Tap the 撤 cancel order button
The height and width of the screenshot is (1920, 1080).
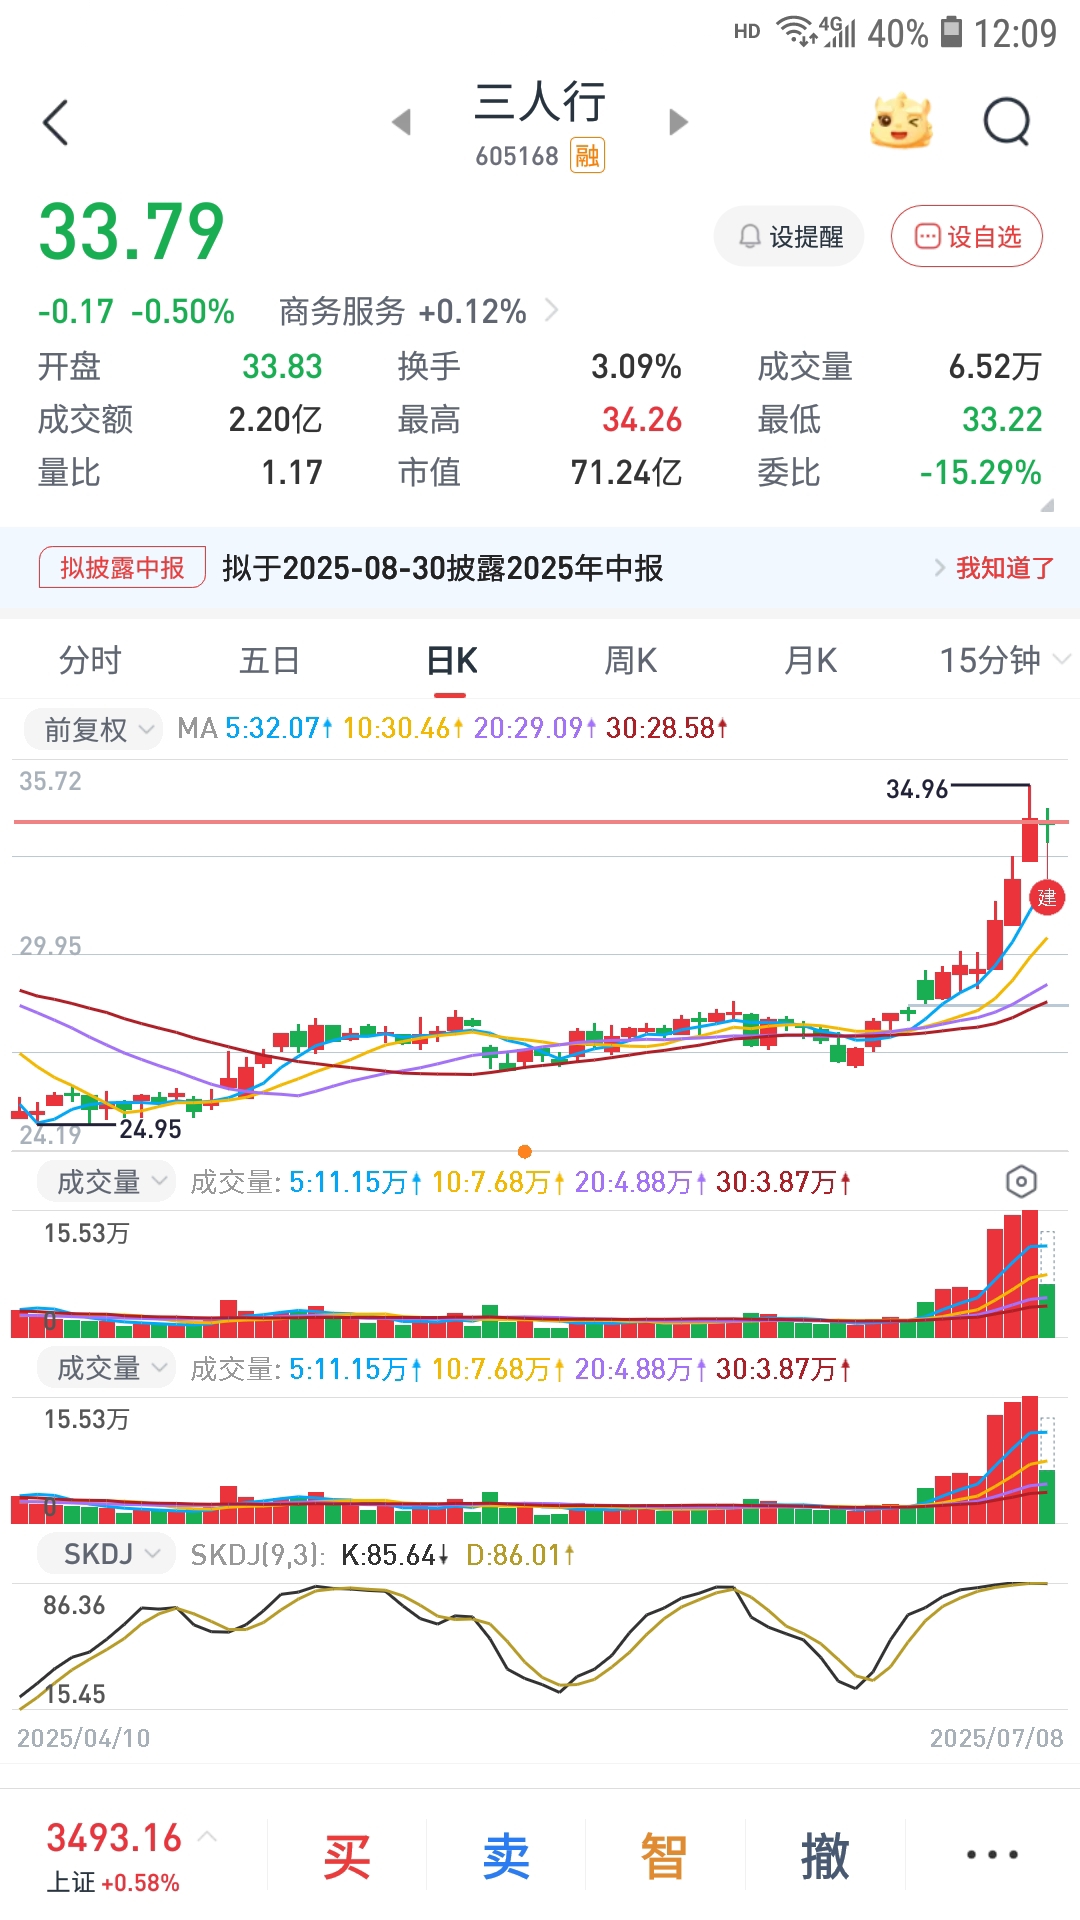coord(825,1856)
